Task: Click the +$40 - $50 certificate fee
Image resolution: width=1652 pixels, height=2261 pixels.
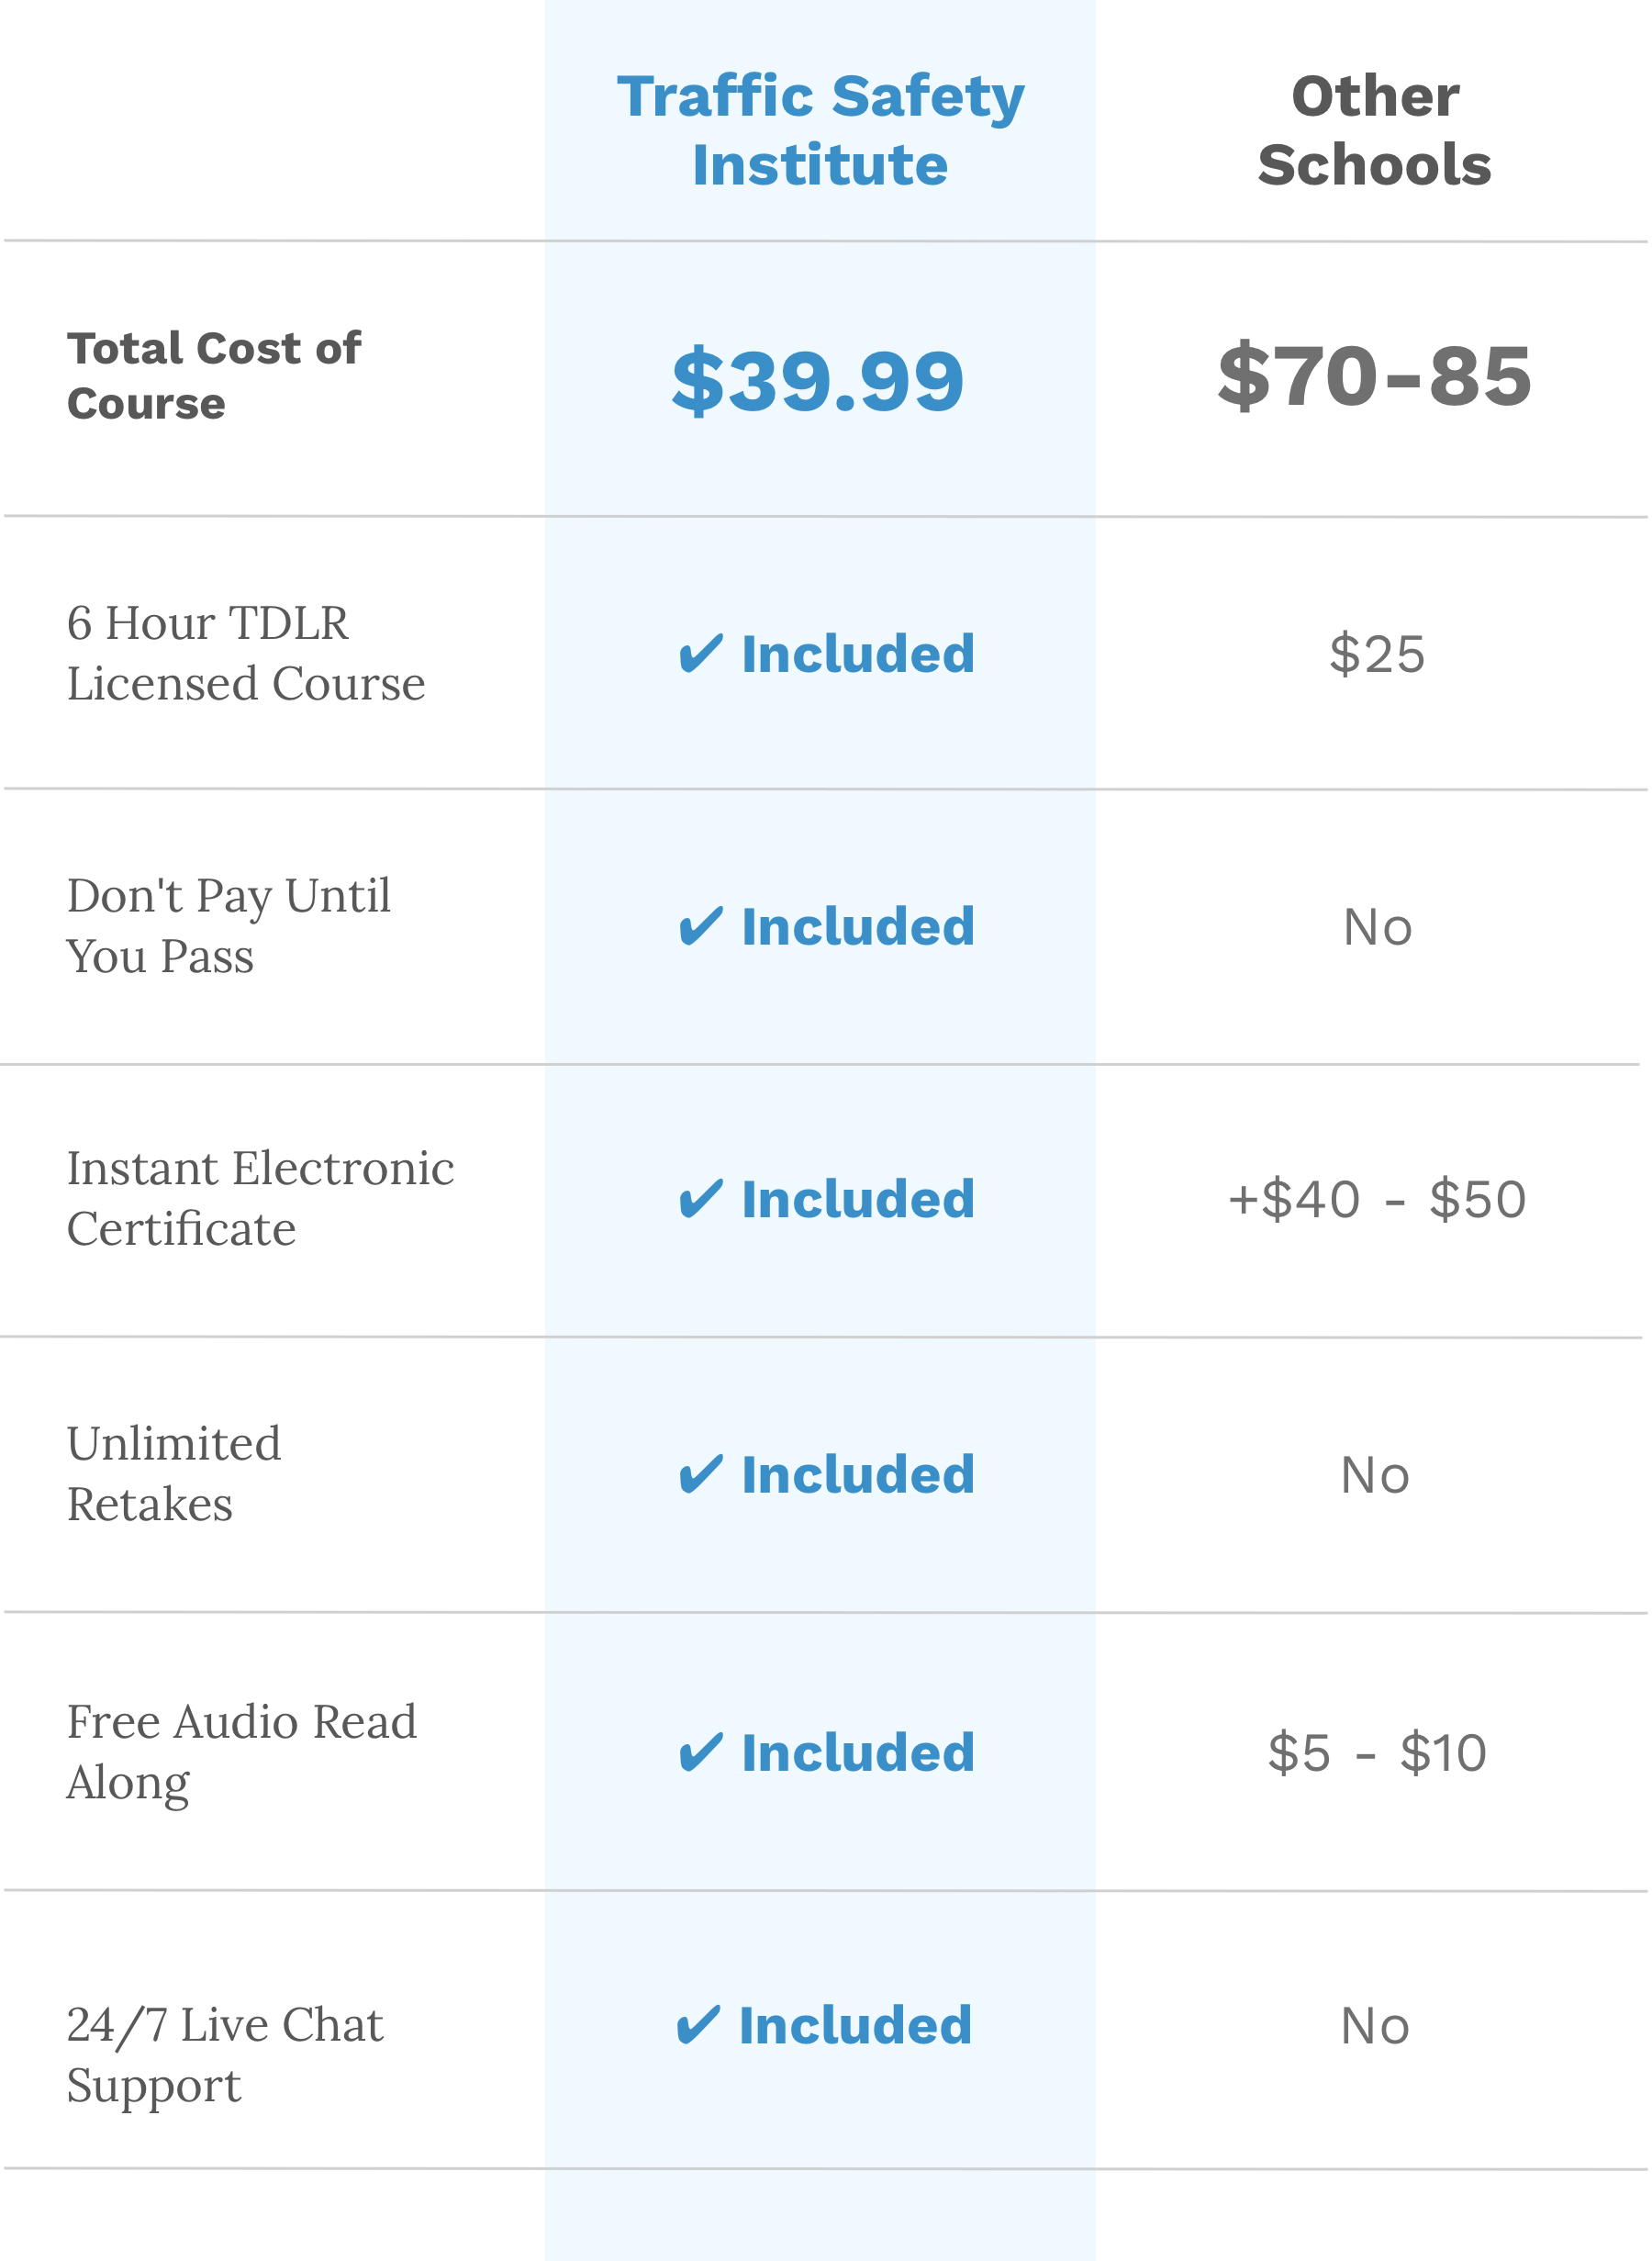Action: click(x=1377, y=1199)
